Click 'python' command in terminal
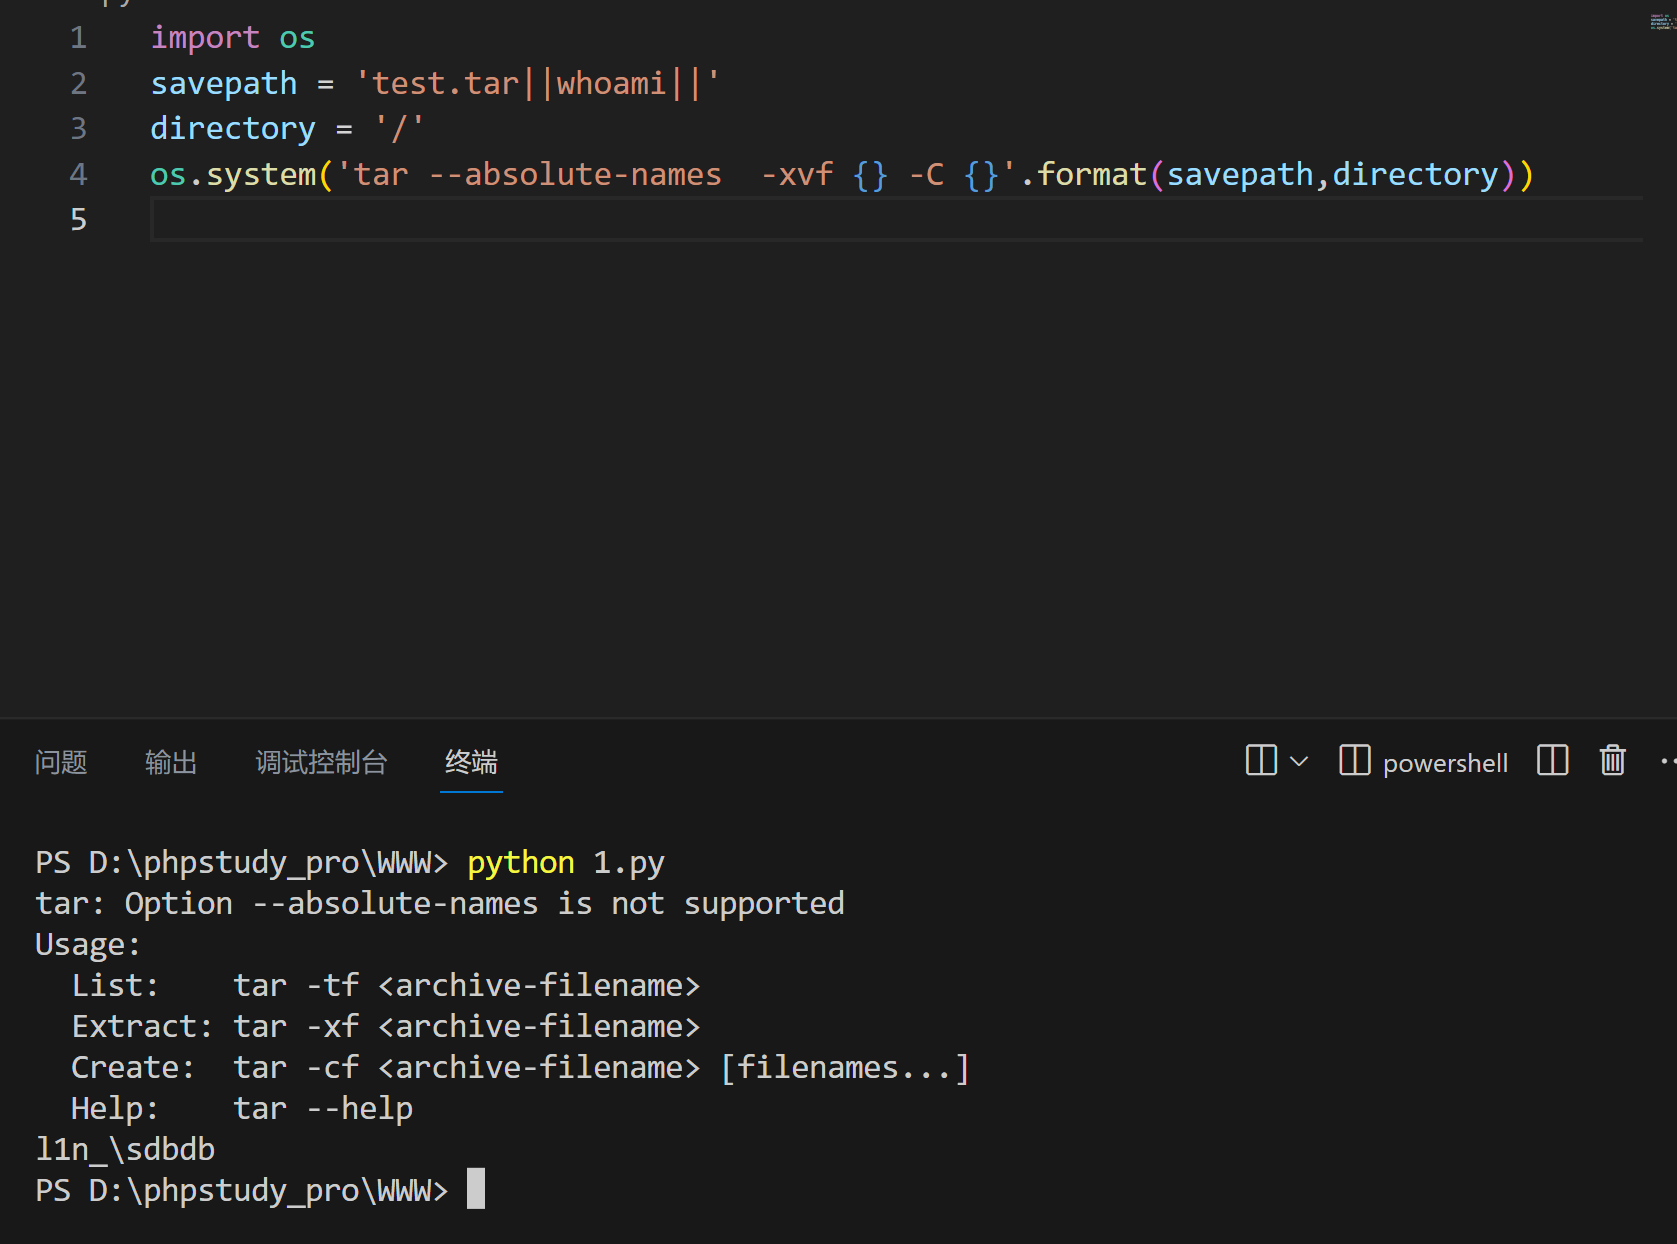The height and width of the screenshot is (1244, 1677). click(521, 863)
